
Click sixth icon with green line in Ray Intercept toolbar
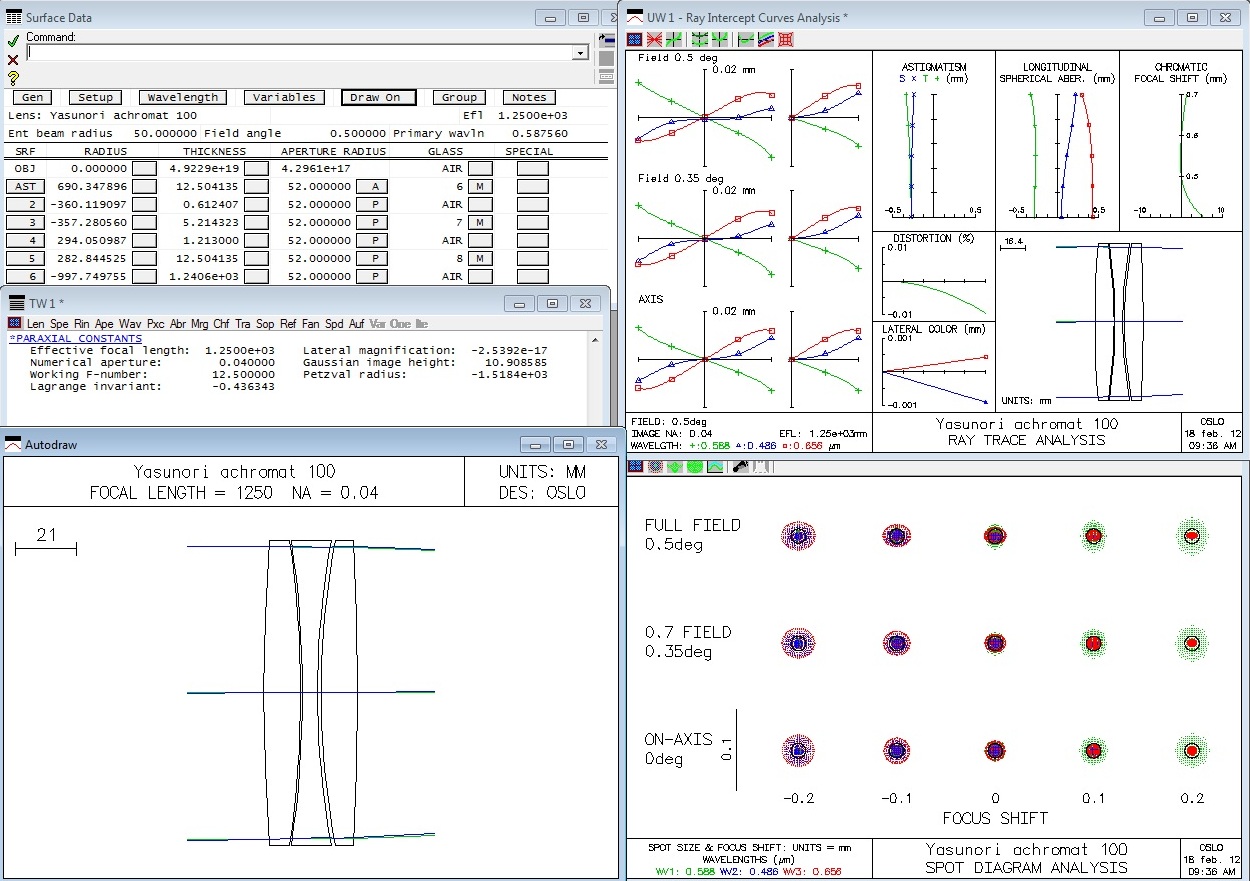click(746, 40)
